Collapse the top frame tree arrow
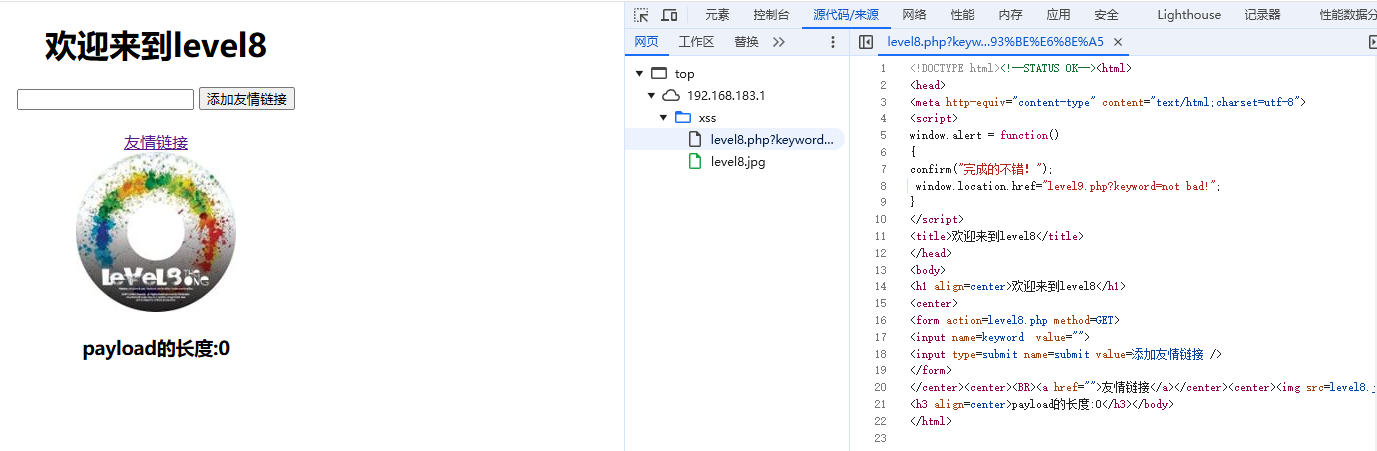Screen dimensions: 1377x451 coord(638,73)
